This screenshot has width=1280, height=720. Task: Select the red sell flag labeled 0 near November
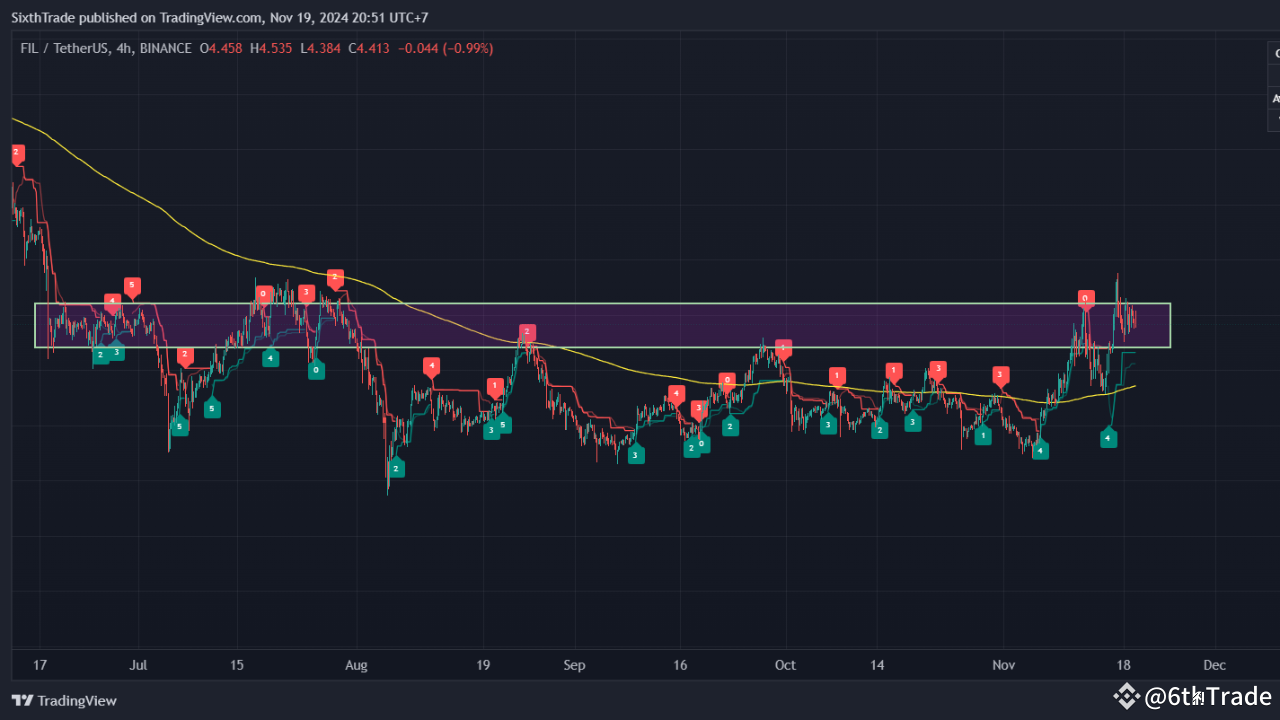coord(1086,298)
